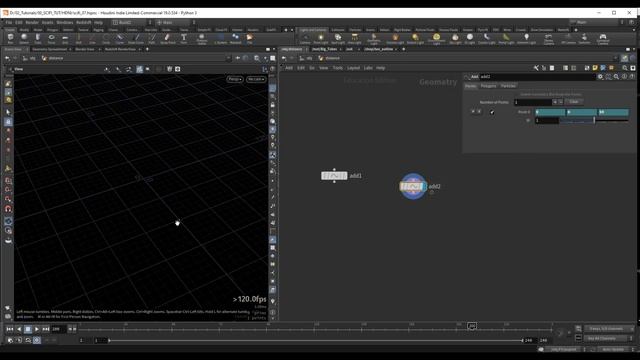Select the add2 node

click(x=413, y=187)
